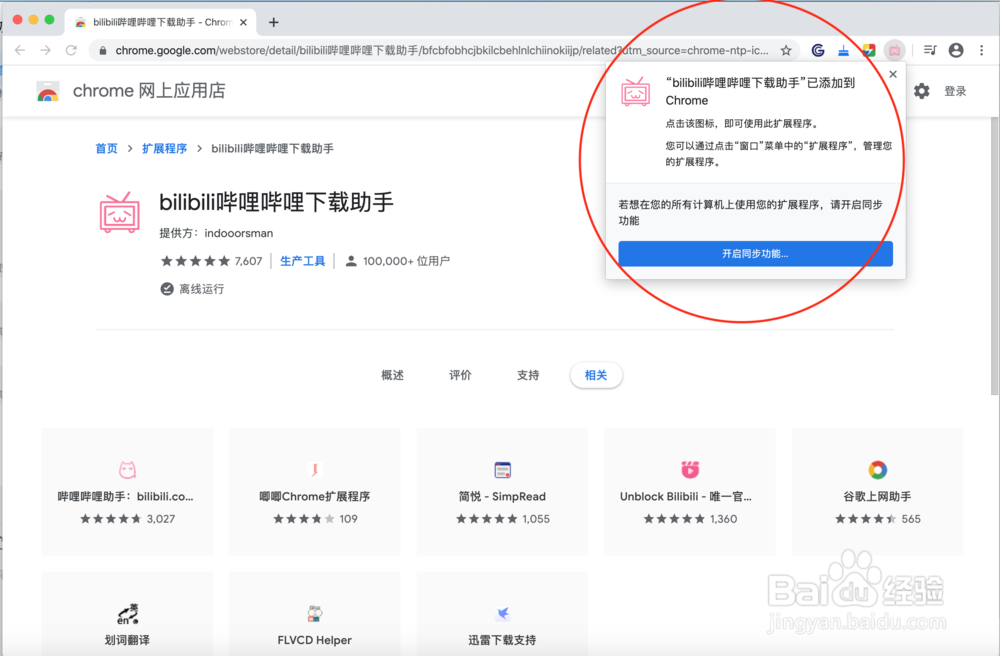Click the 100,000+ 位用户 text
Viewport: 1000px width, 656px height.
point(406,261)
